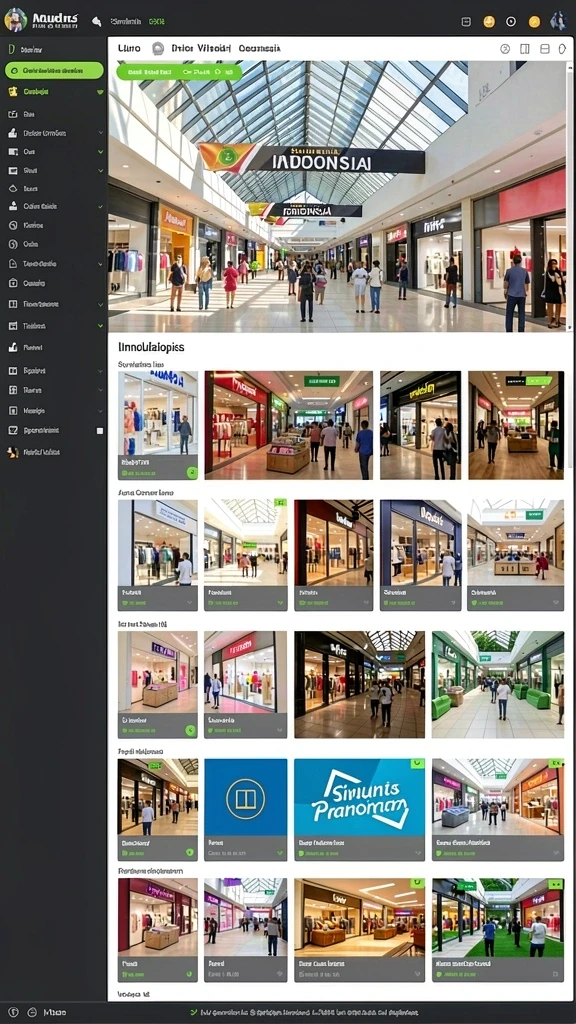Click the book icon on the blue card
Screen dimensions: 576x1024
click(x=246, y=799)
